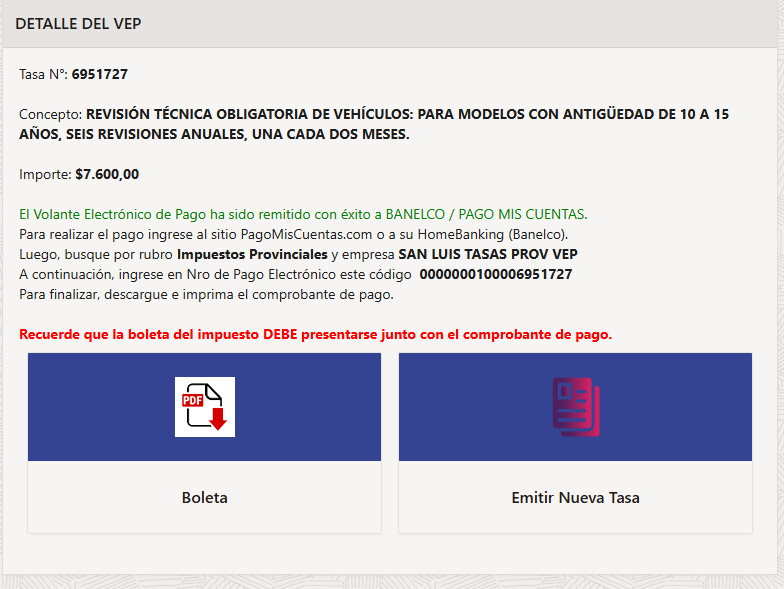The image size is (784, 589).
Task: Click the 'Concepto:' field label
Action: pyautogui.click(x=50, y=114)
